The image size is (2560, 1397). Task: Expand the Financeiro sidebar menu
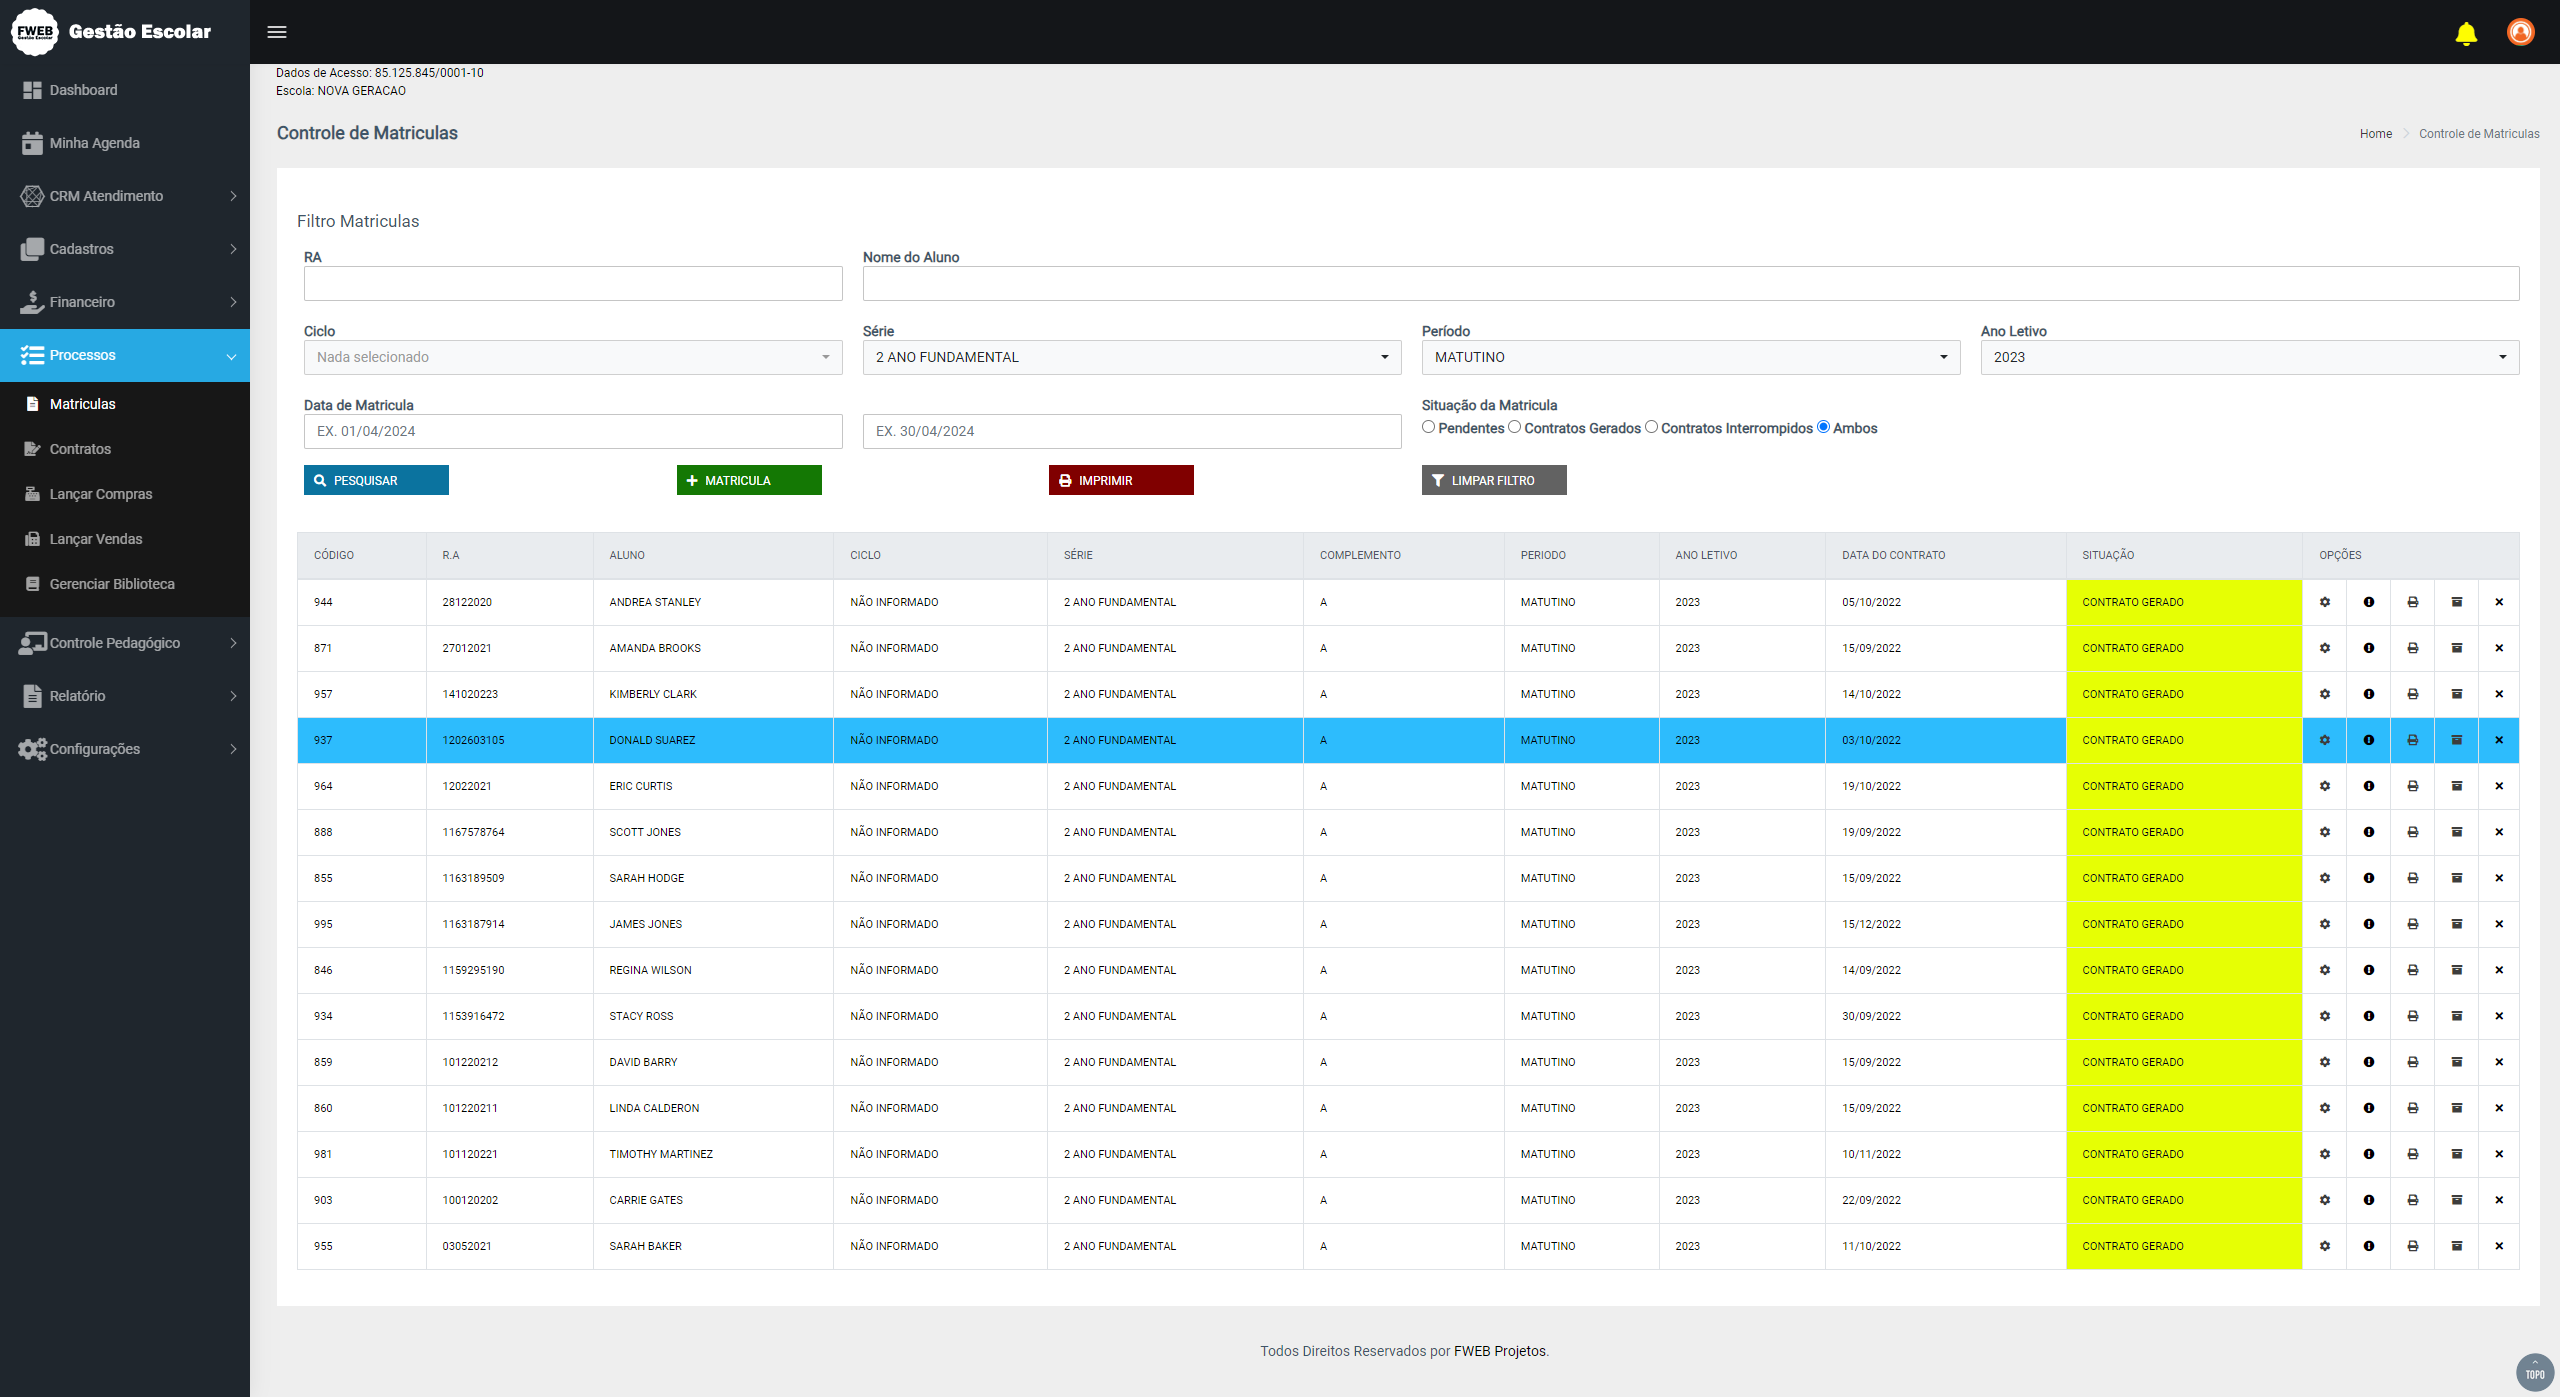[x=125, y=302]
